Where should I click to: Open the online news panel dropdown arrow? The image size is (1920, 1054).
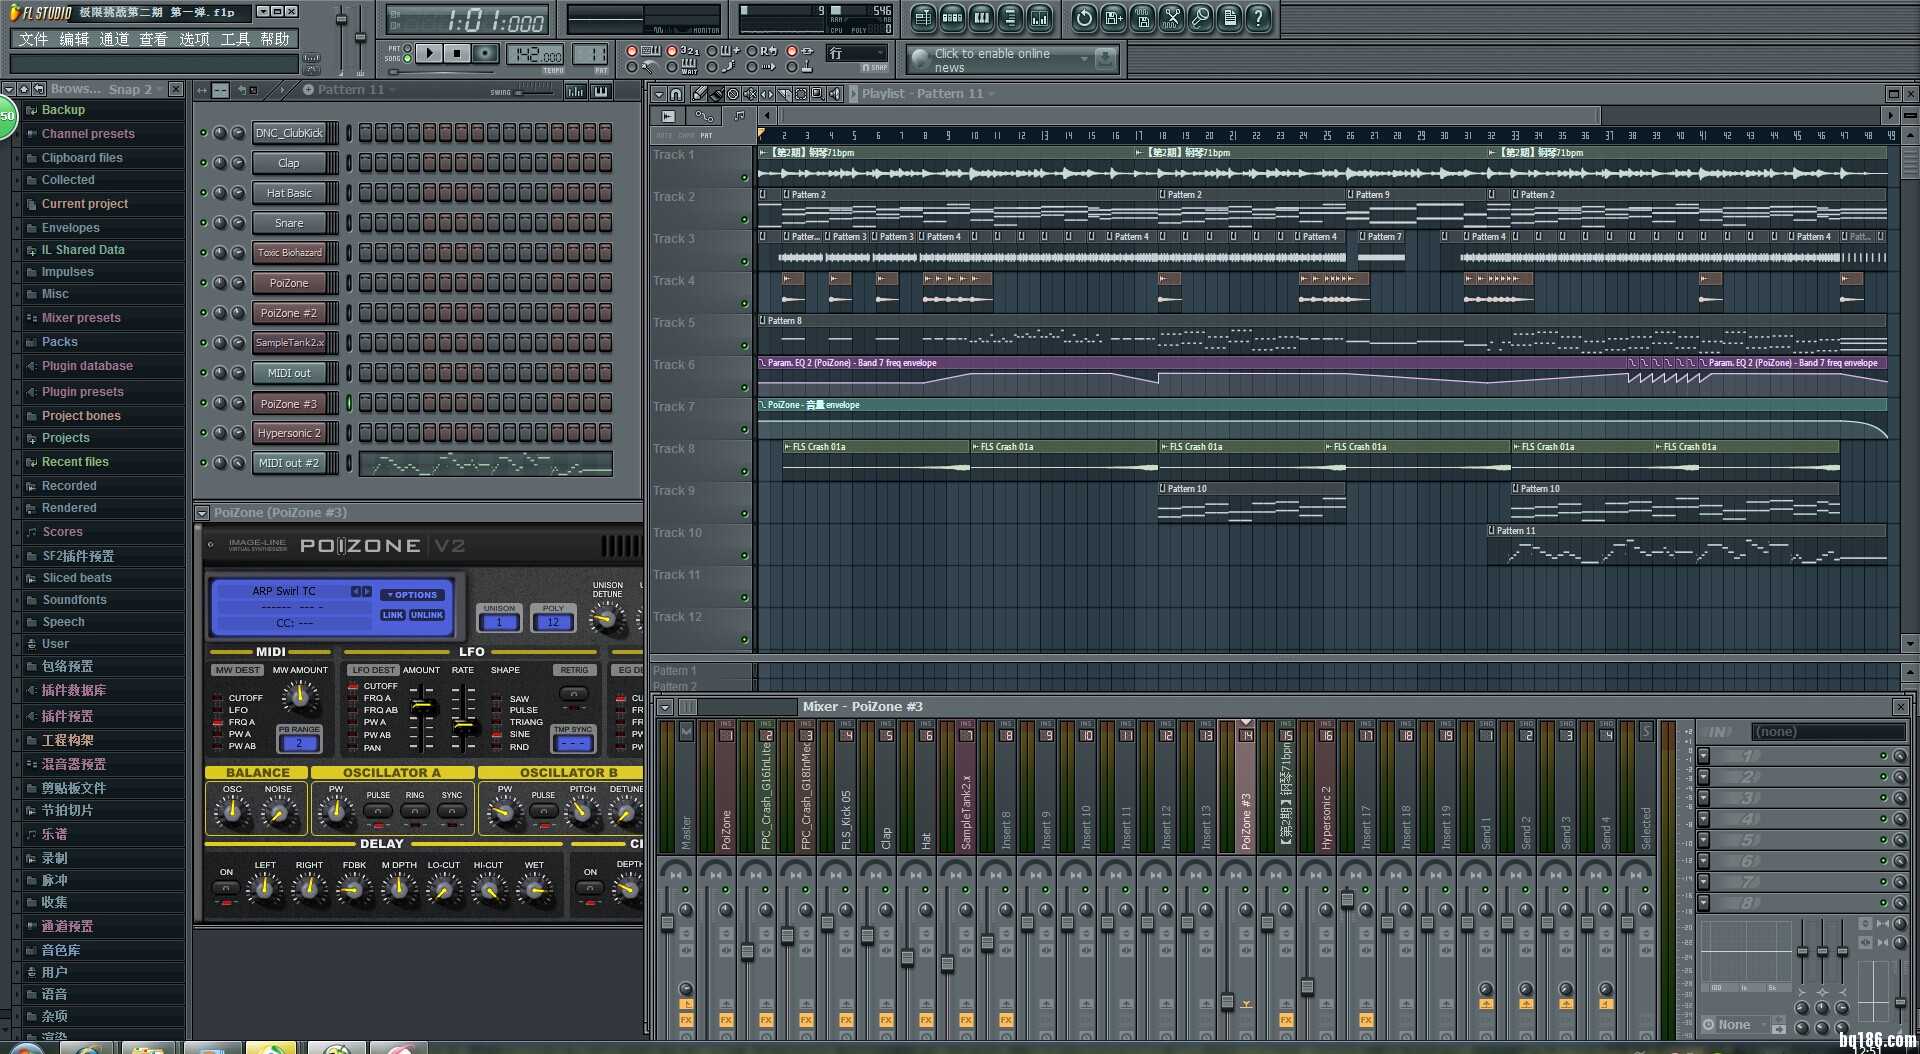[x=1084, y=60]
